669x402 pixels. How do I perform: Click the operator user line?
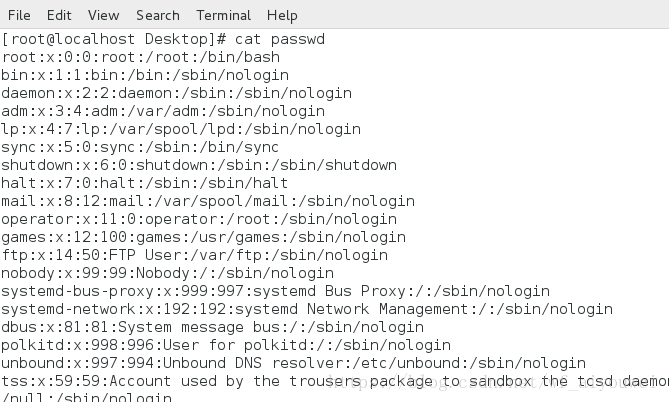(199, 219)
